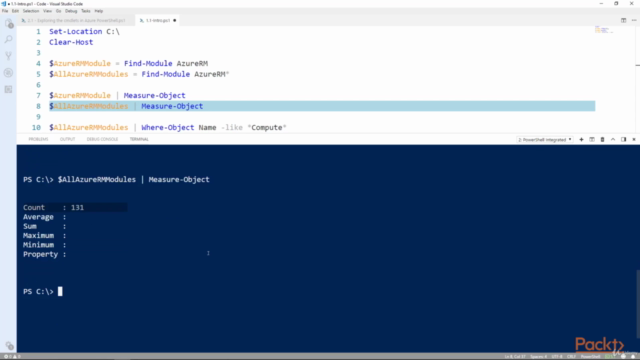Open the Tasks menu
Viewport: 640px width, 360px height.
pos(86,11)
